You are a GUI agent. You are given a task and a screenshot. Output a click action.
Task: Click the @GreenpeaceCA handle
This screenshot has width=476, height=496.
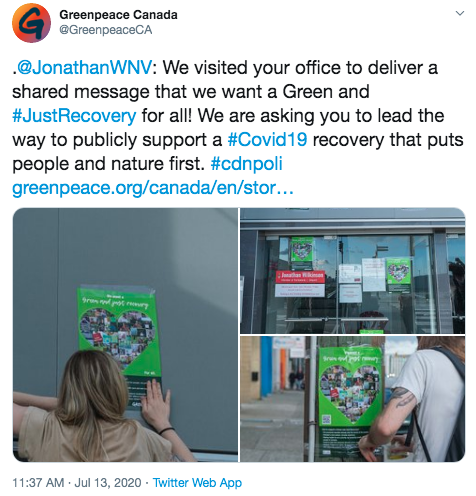pos(106,30)
